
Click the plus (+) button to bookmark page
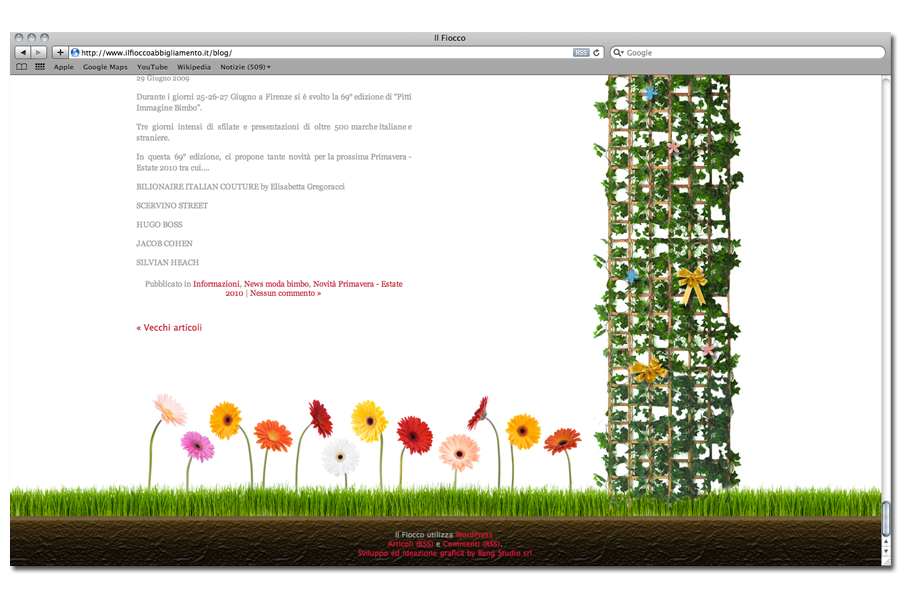click(61, 52)
